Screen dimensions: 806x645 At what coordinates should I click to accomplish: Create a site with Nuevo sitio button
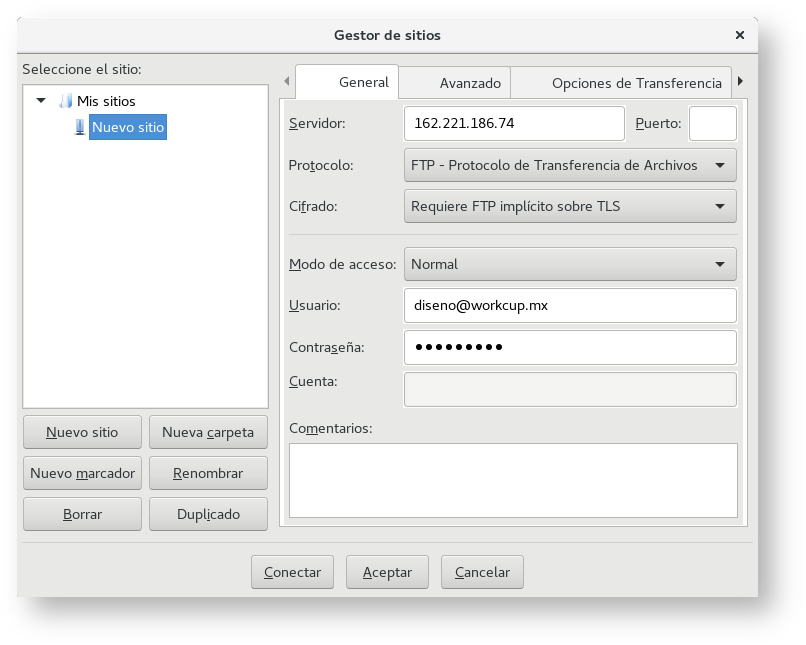82,433
